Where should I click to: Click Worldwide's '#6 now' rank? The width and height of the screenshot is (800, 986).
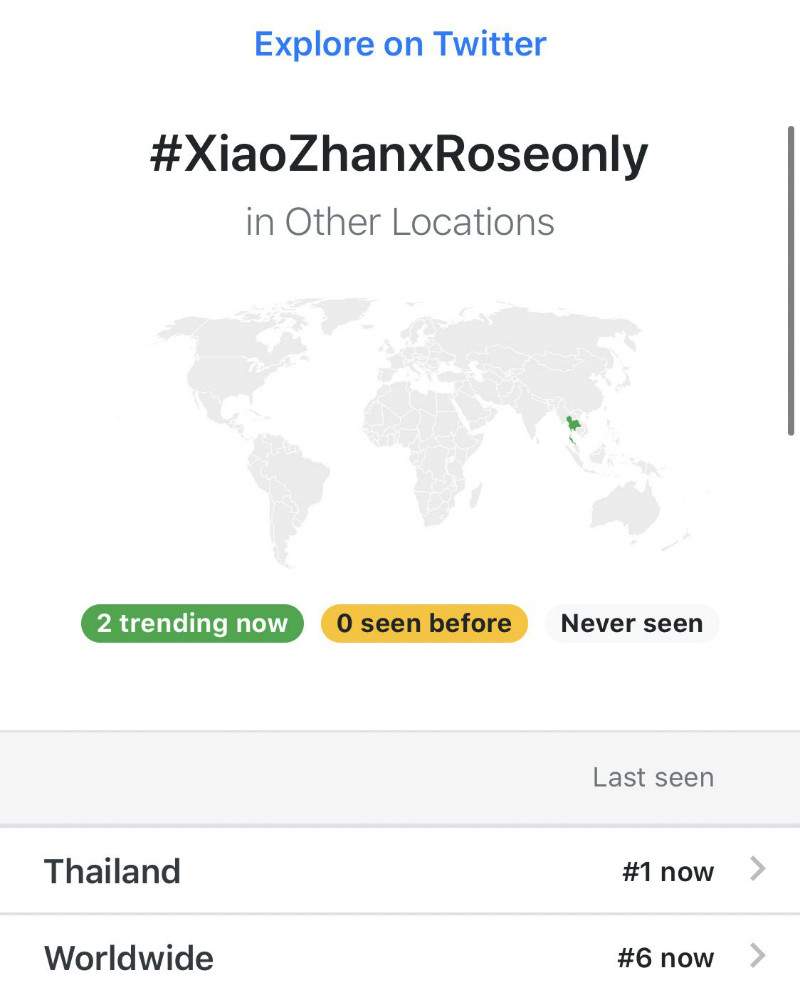coord(666,958)
